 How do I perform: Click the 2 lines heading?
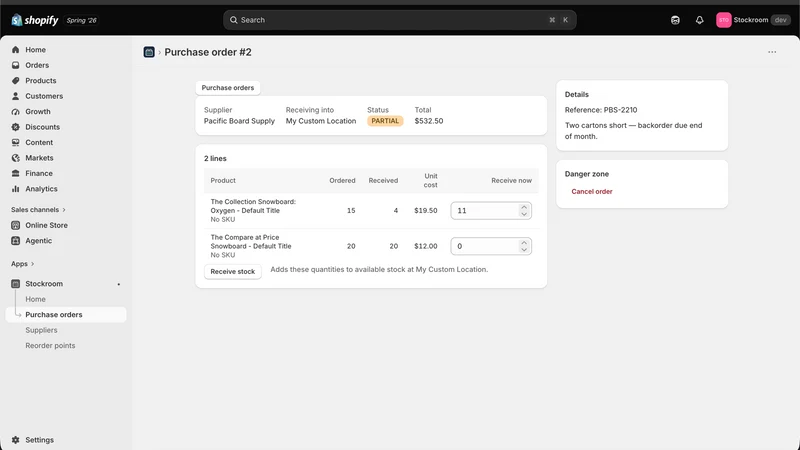tap(215, 159)
